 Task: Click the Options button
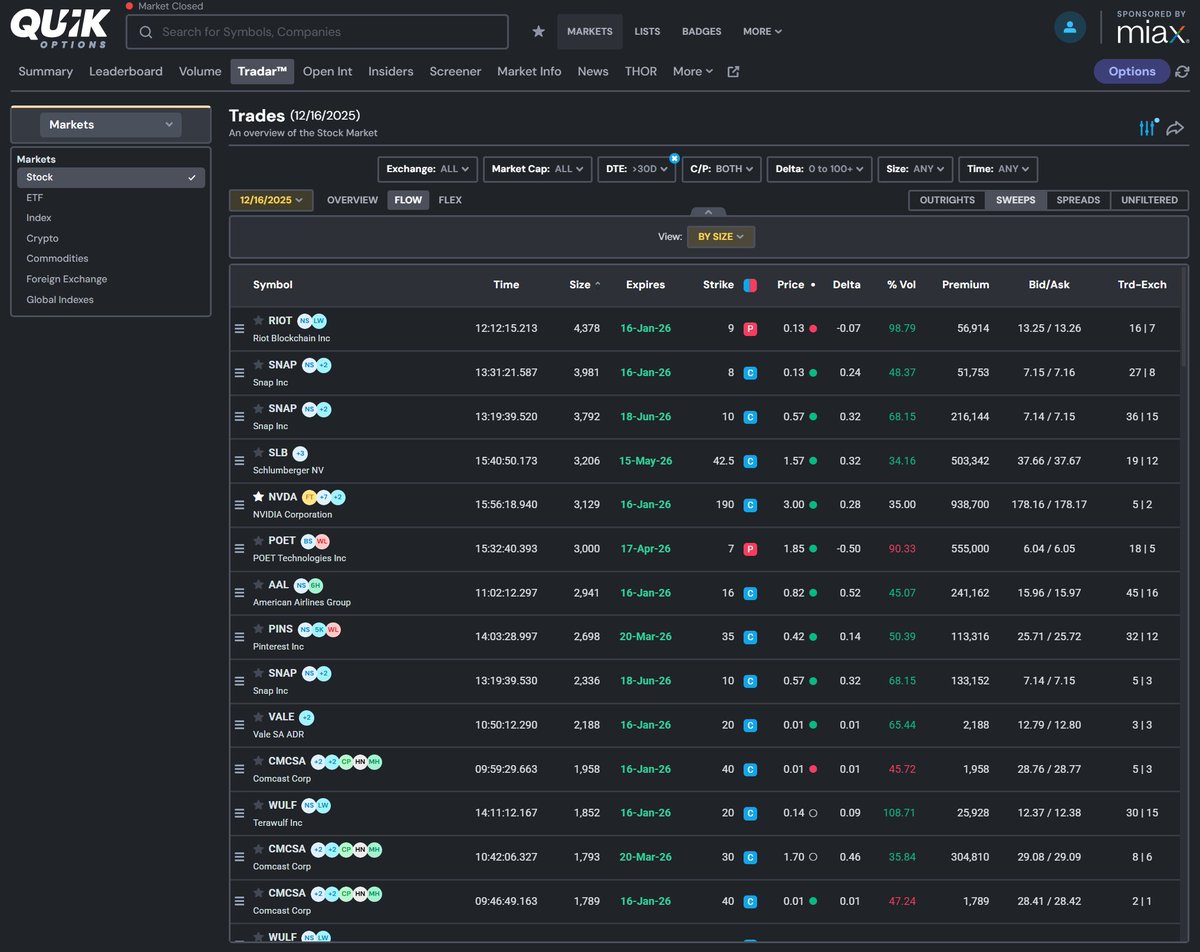(1132, 71)
